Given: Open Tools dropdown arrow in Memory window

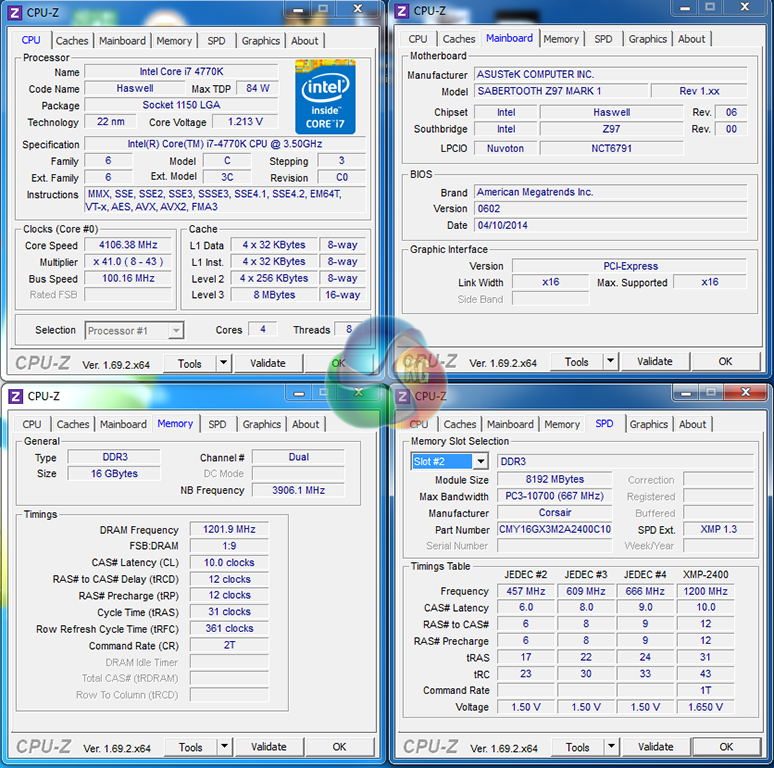Looking at the screenshot, I should (x=225, y=746).
